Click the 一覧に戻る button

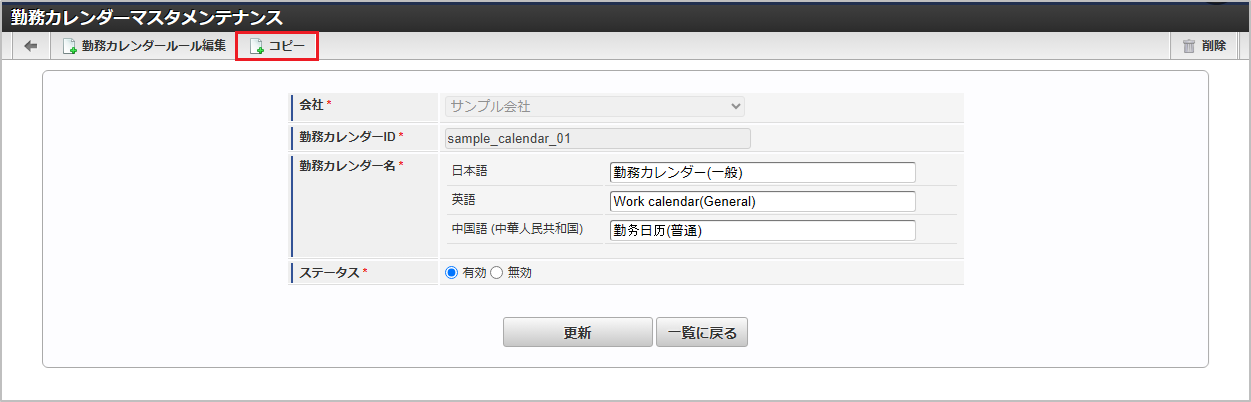pyautogui.click(x=702, y=333)
